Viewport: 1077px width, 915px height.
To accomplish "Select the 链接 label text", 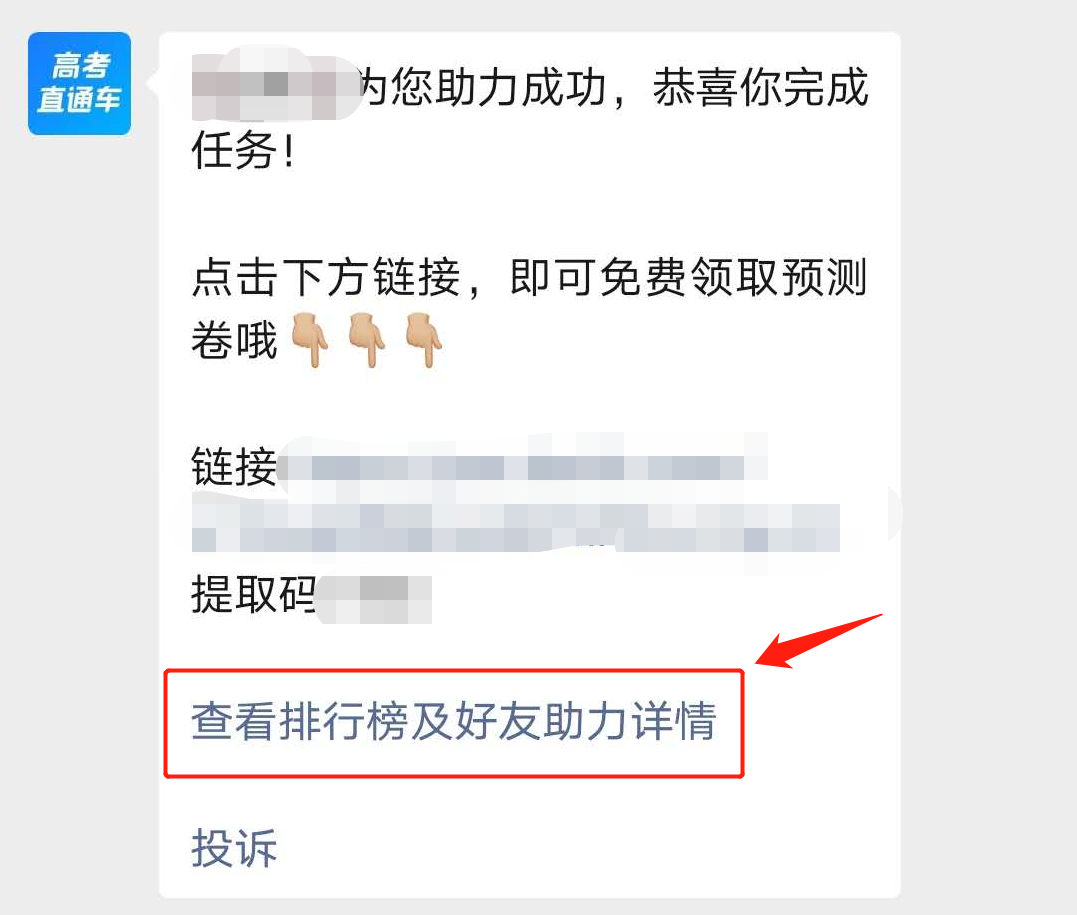I will pyautogui.click(x=234, y=466).
